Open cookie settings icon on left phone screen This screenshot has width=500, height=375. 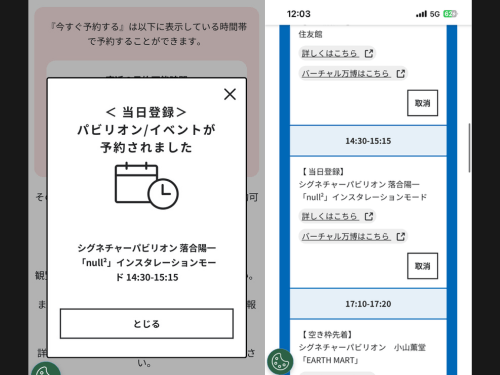pos(46,369)
